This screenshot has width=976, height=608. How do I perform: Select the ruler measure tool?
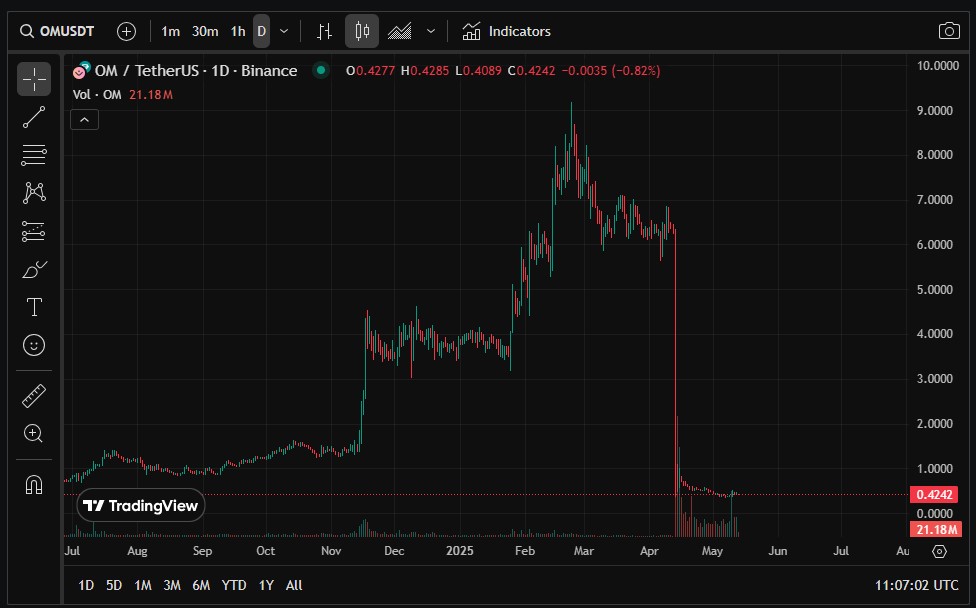click(x=34, y=396)
